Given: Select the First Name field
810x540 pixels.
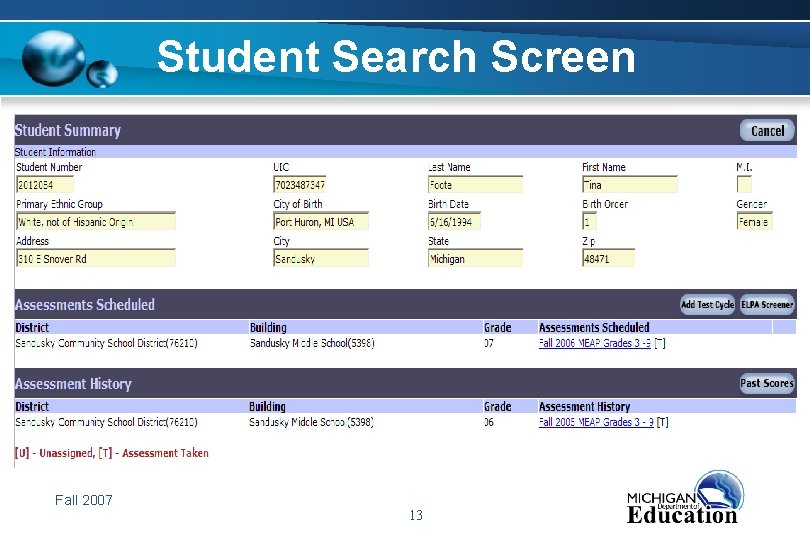Looking at the screenshot, I should [x=629, y=184].
